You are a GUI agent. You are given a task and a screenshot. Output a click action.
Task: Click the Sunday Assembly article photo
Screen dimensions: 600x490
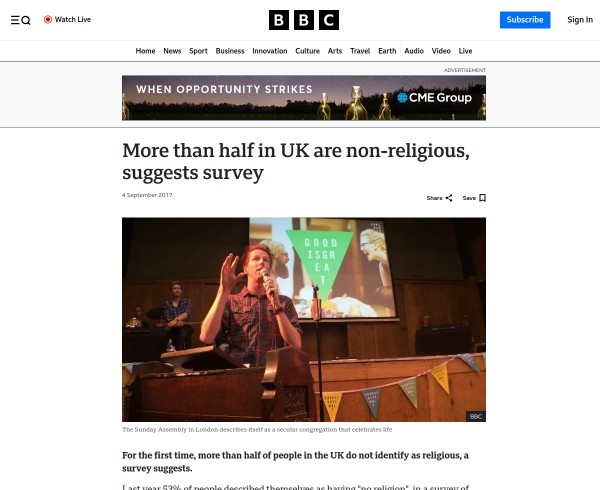coord(304,319)
